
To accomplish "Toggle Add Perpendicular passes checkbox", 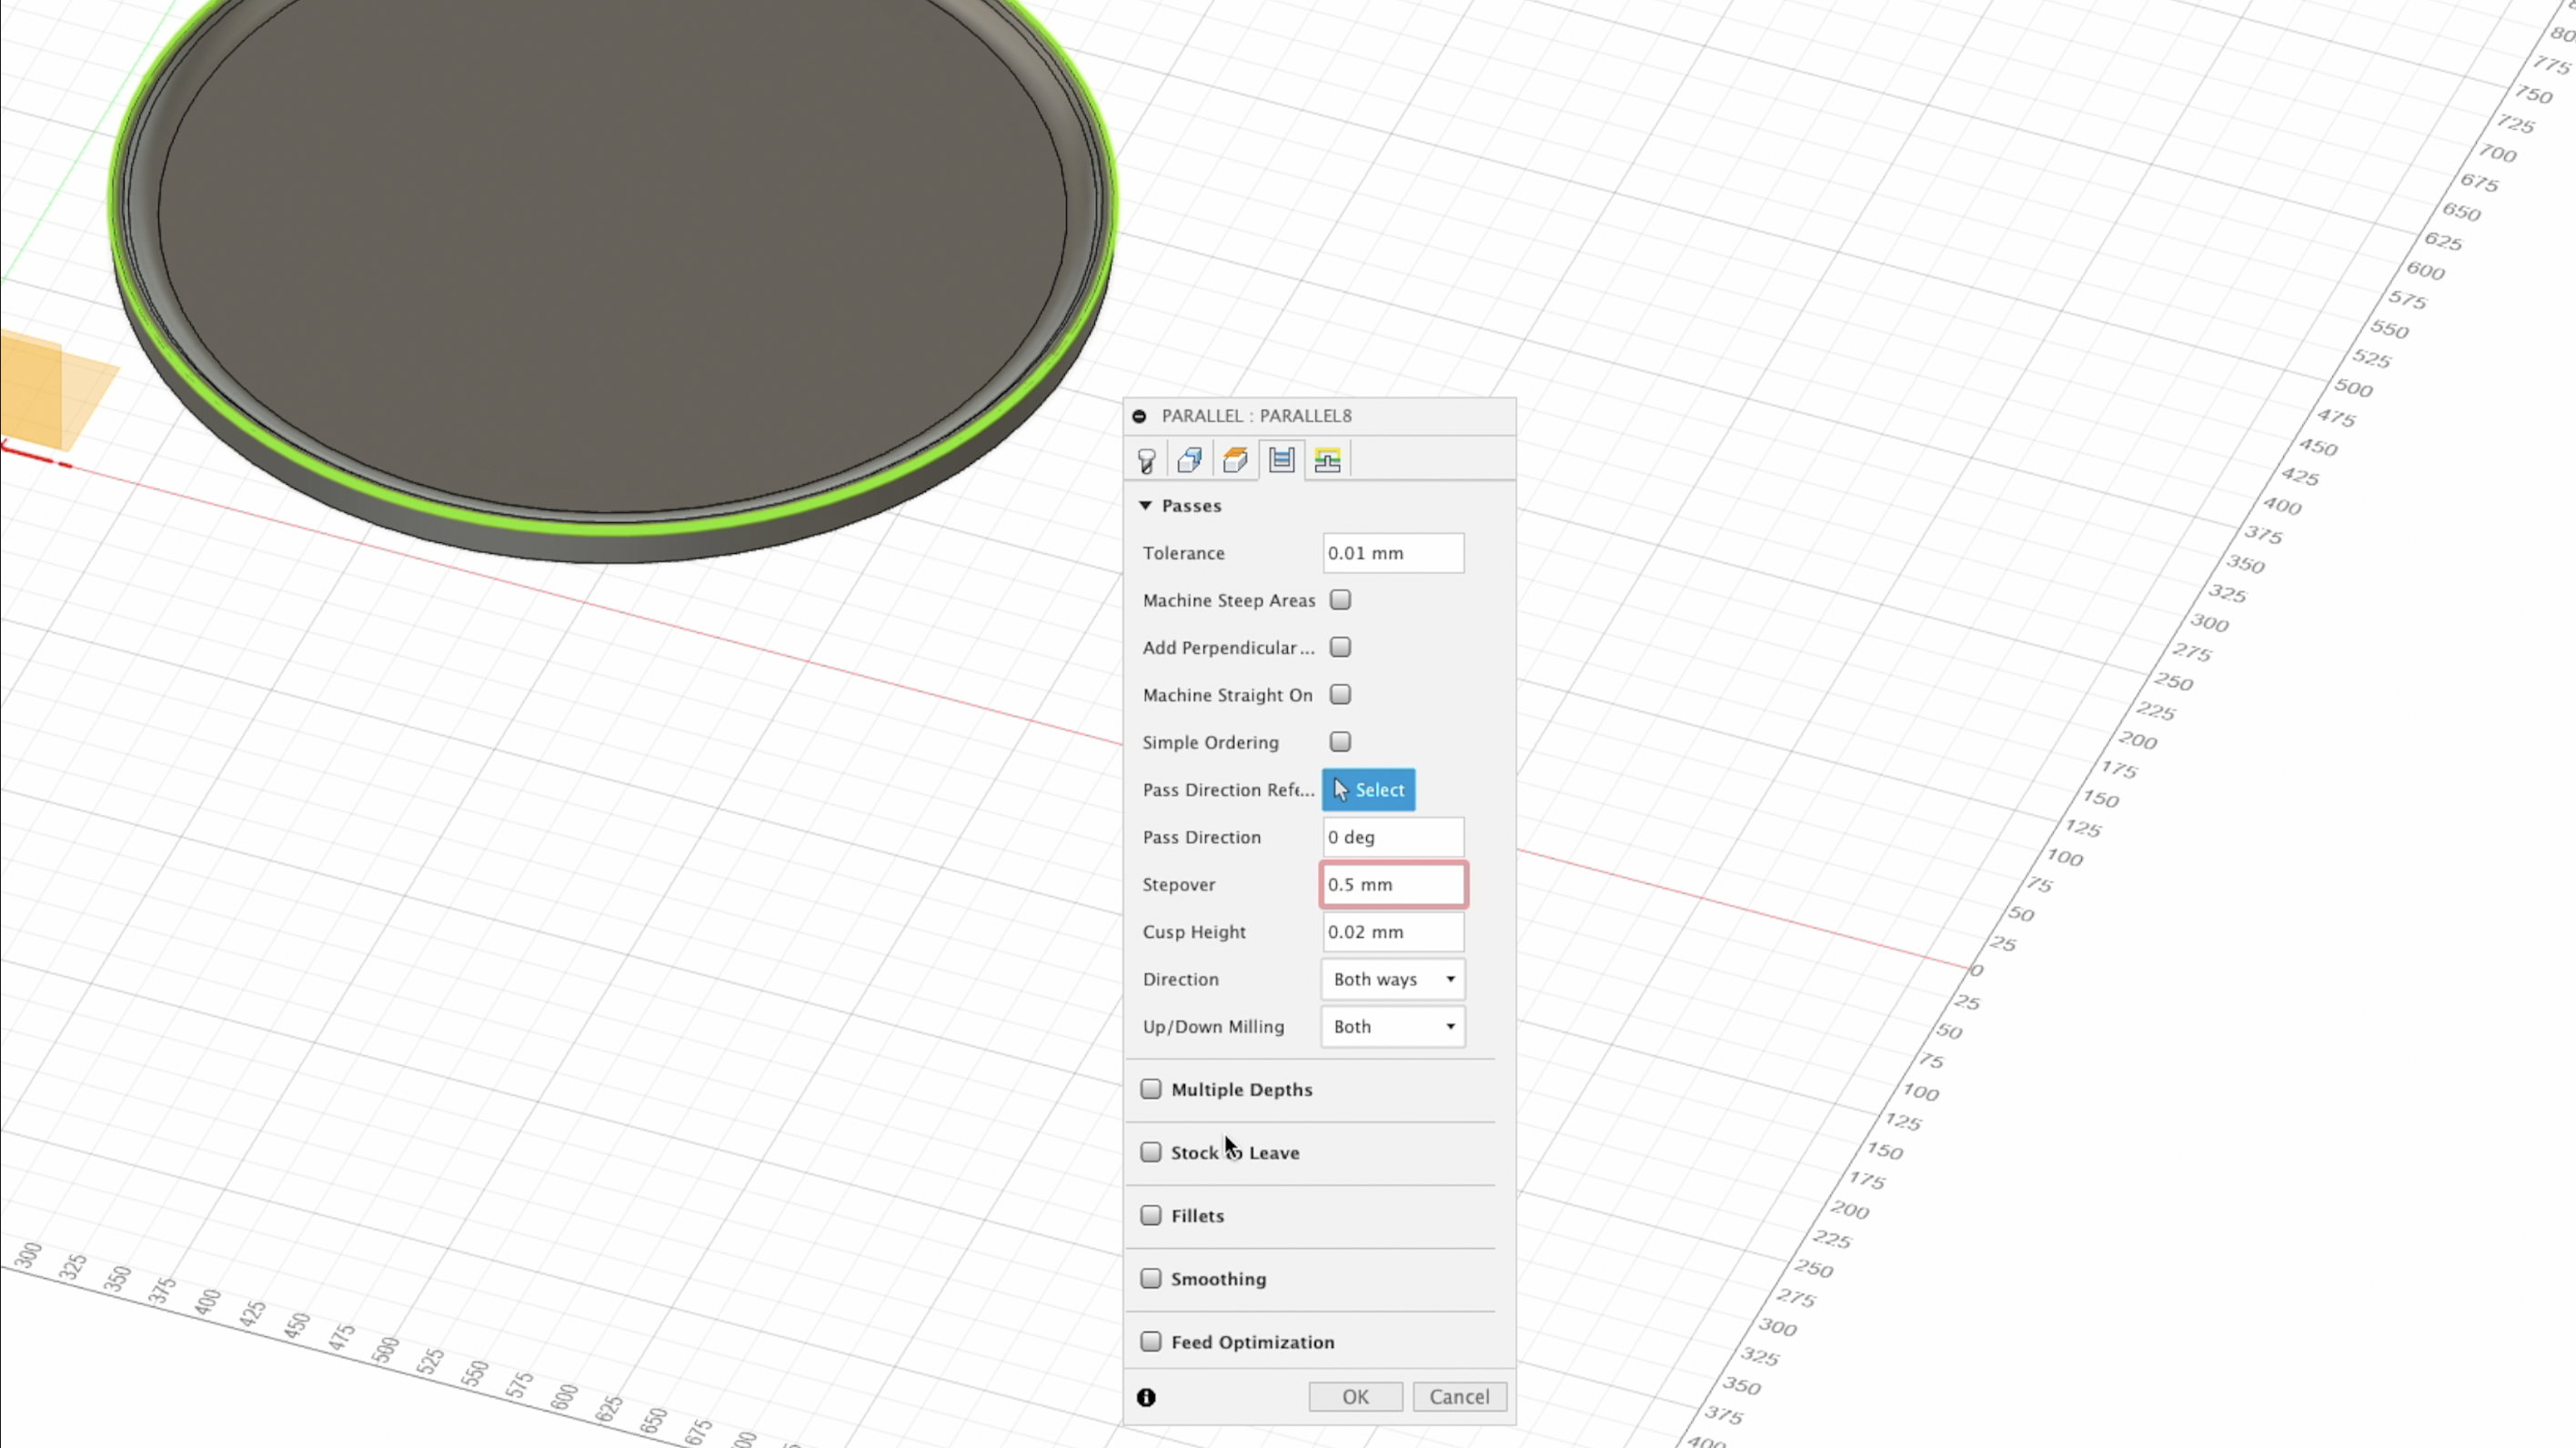I will [1340, 647].
